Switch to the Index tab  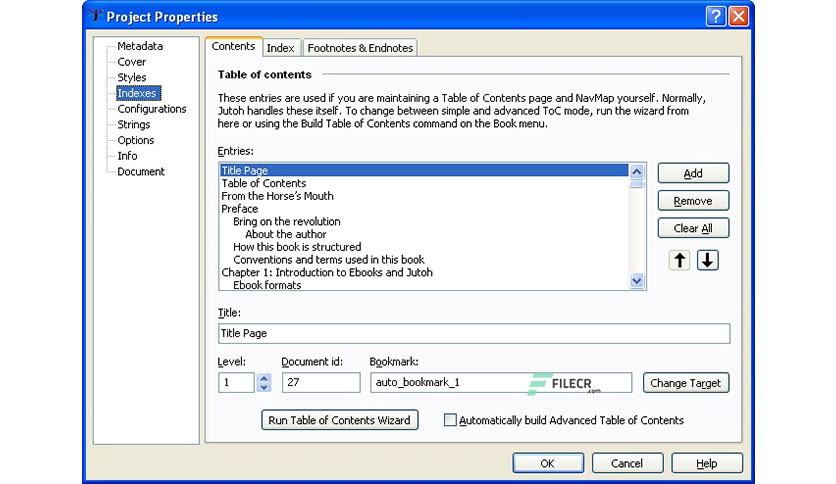280,48
